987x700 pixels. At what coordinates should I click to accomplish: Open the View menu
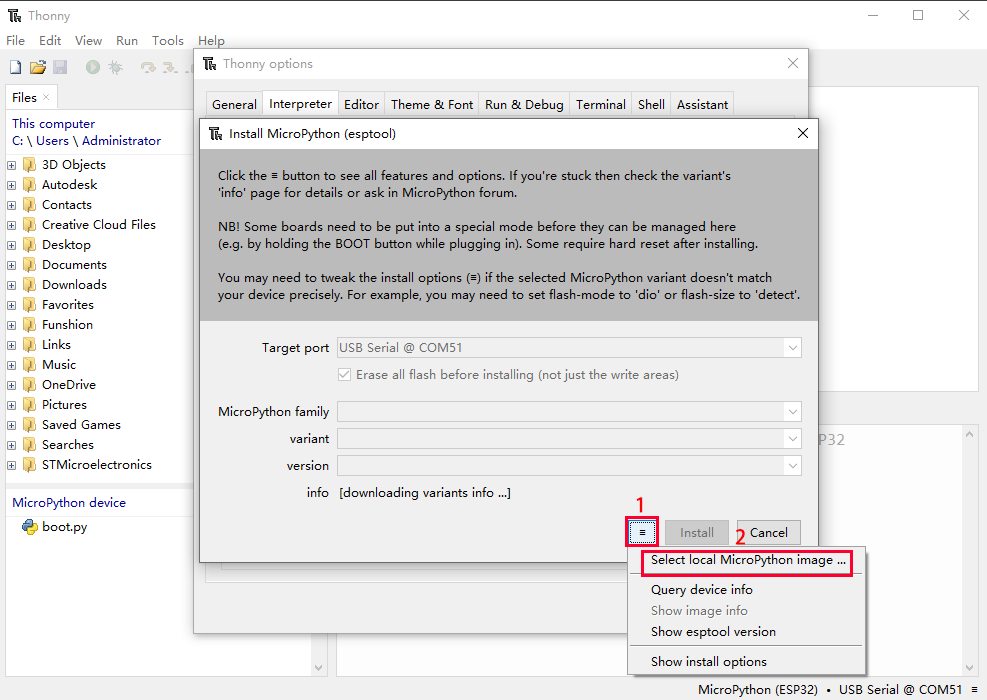[x=88, y=40]
